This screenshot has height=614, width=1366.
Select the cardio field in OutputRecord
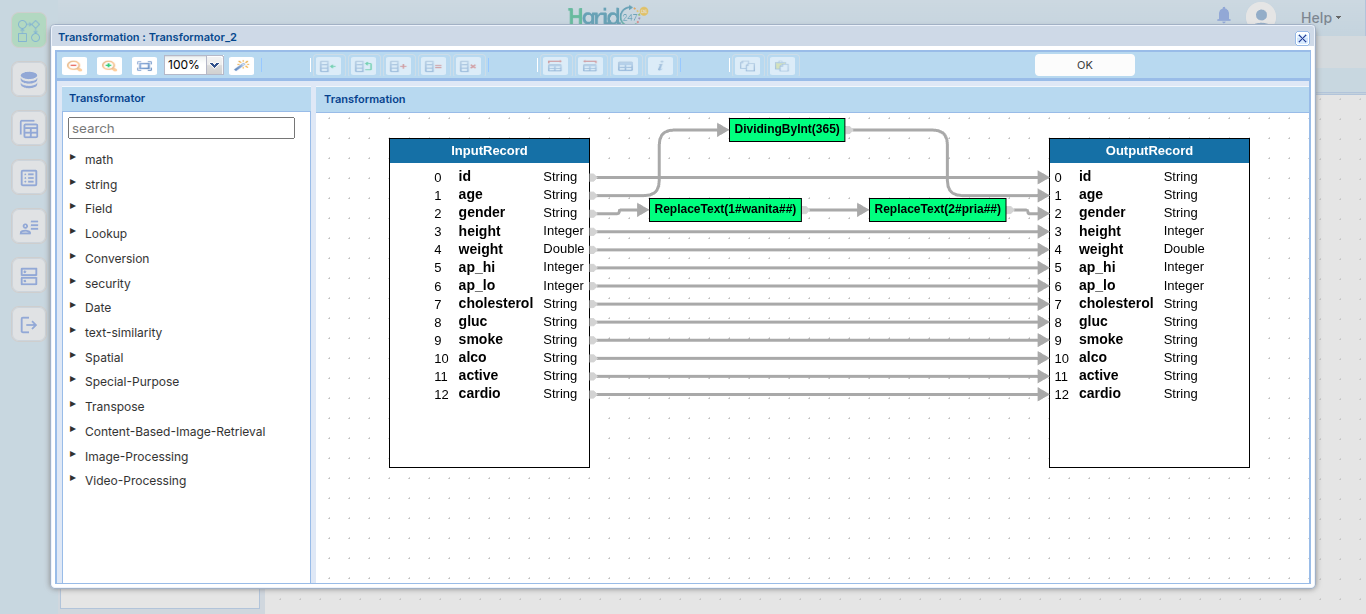coord(1100,393)
